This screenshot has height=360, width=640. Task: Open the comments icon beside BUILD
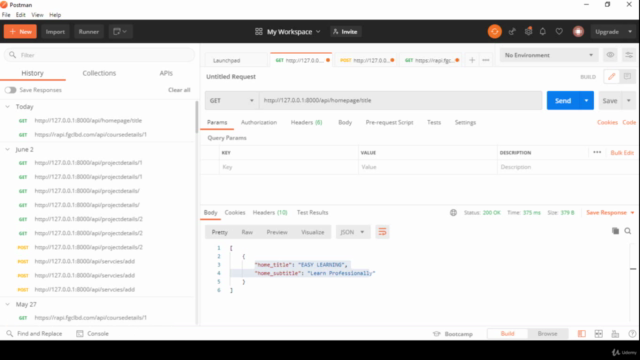[627, 77]
